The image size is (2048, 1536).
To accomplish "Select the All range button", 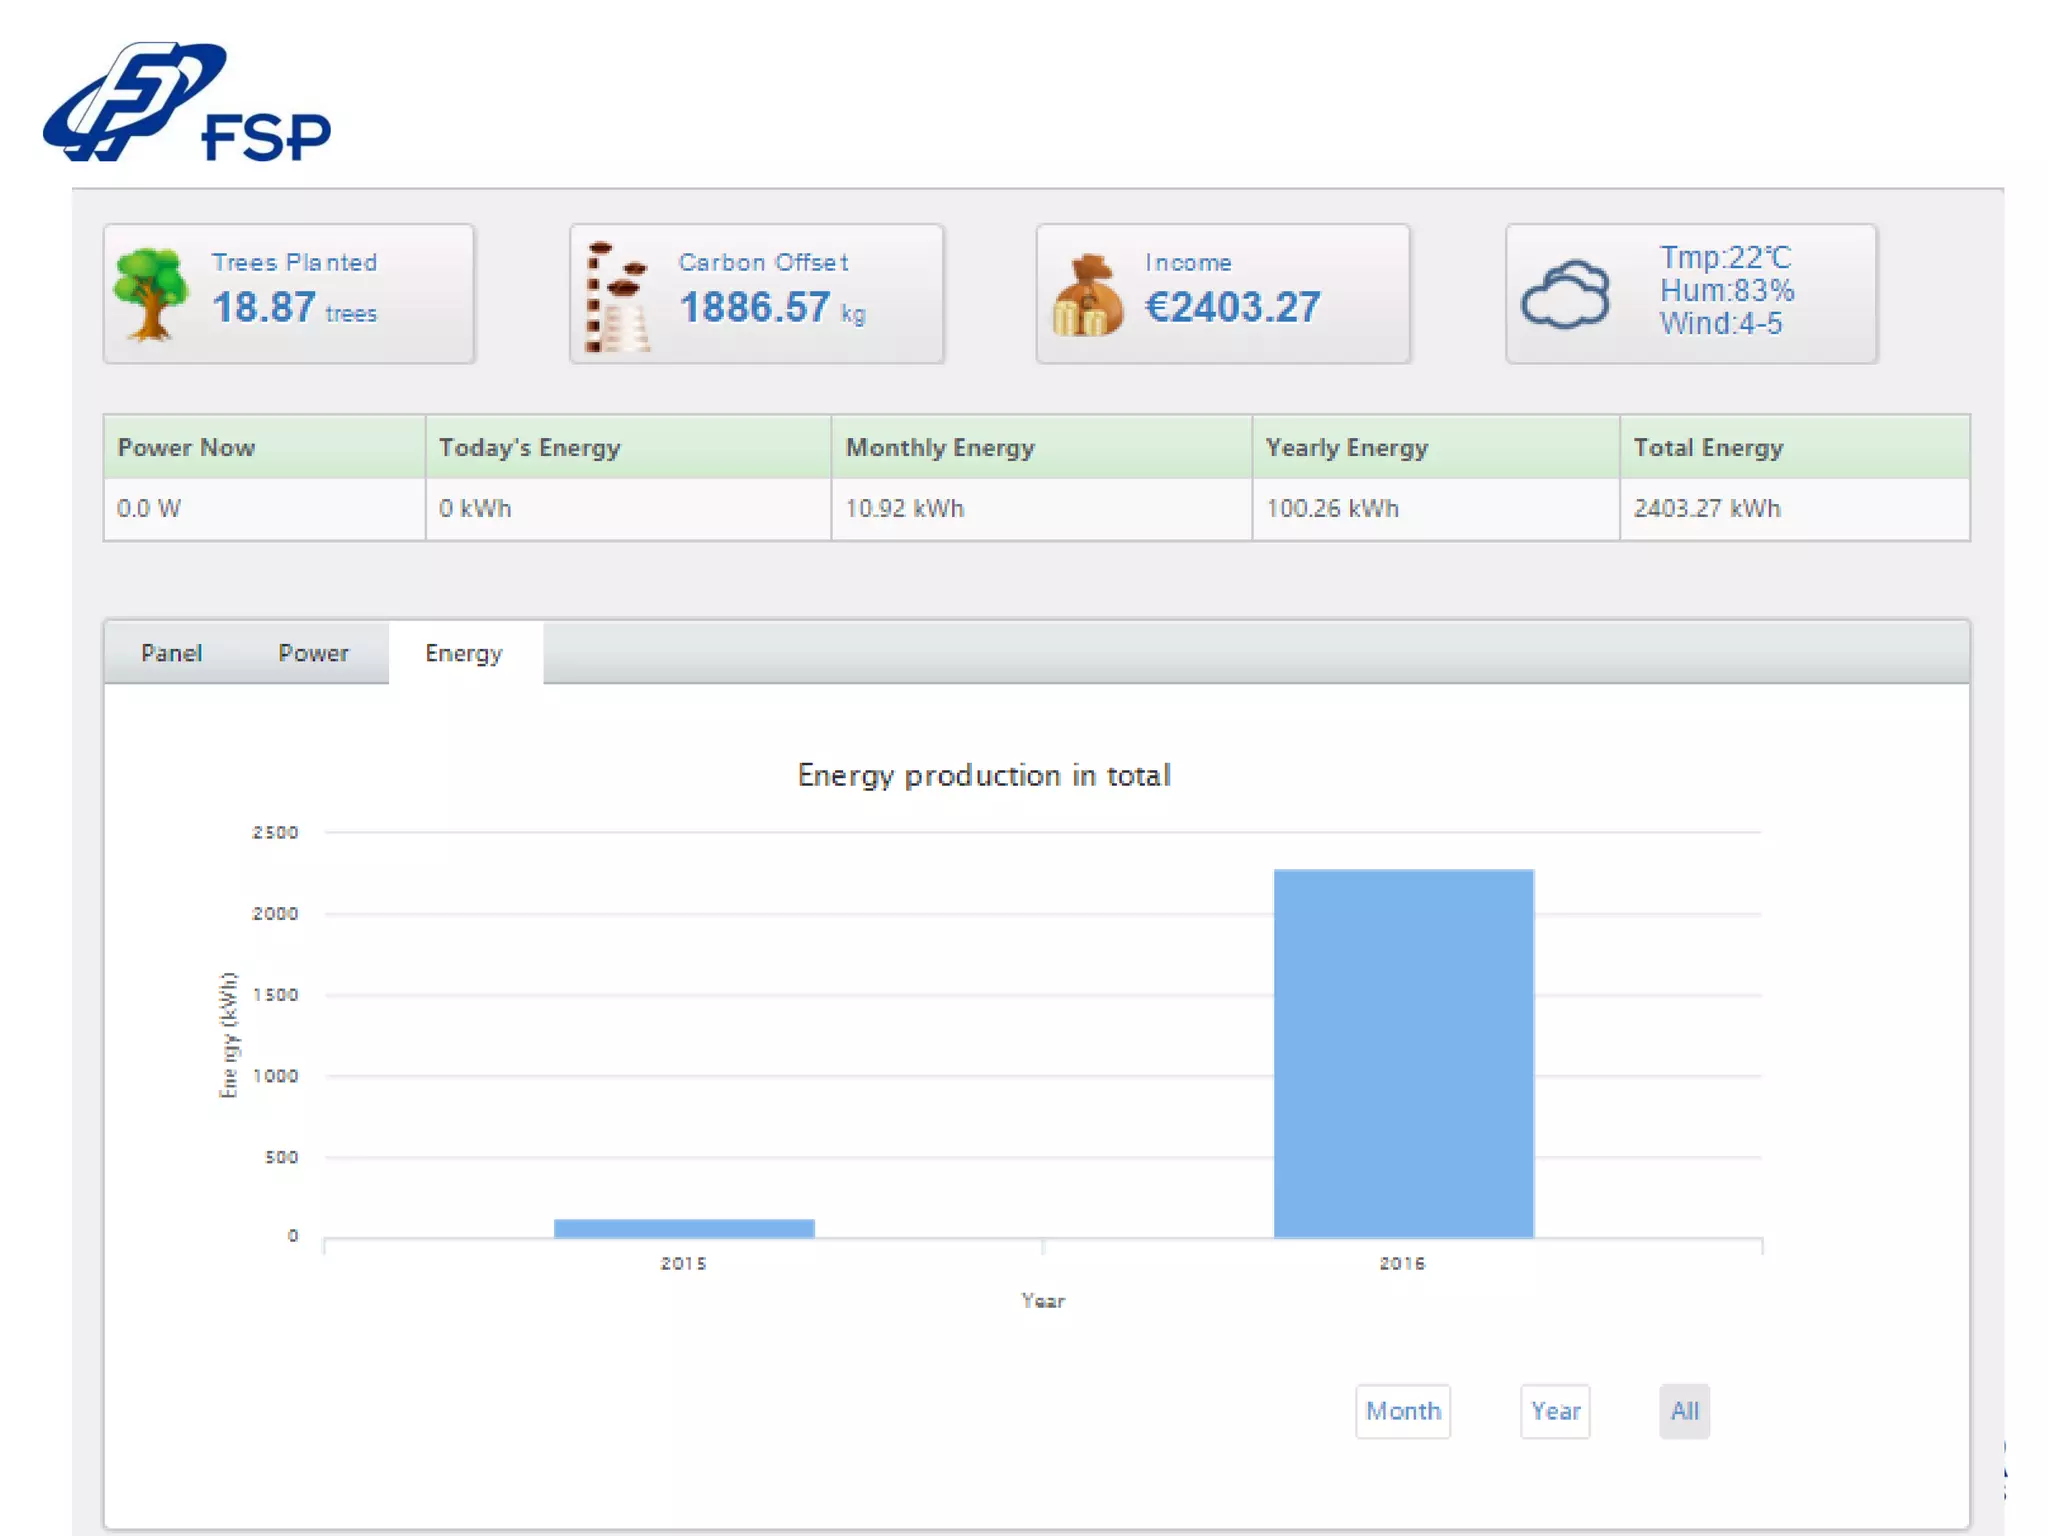I will 1684,1411.
